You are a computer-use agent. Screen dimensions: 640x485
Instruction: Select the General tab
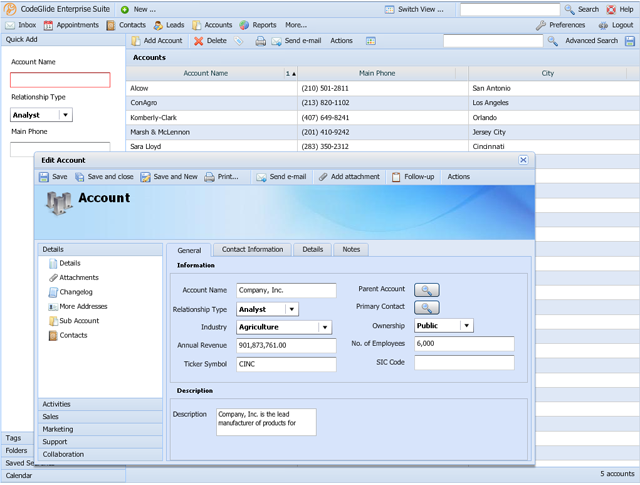(189, 250)
